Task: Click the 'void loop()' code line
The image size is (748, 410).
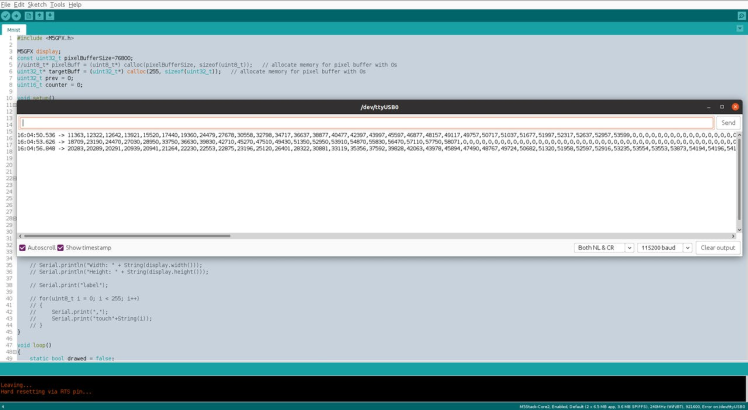Action: pos(34,345)
